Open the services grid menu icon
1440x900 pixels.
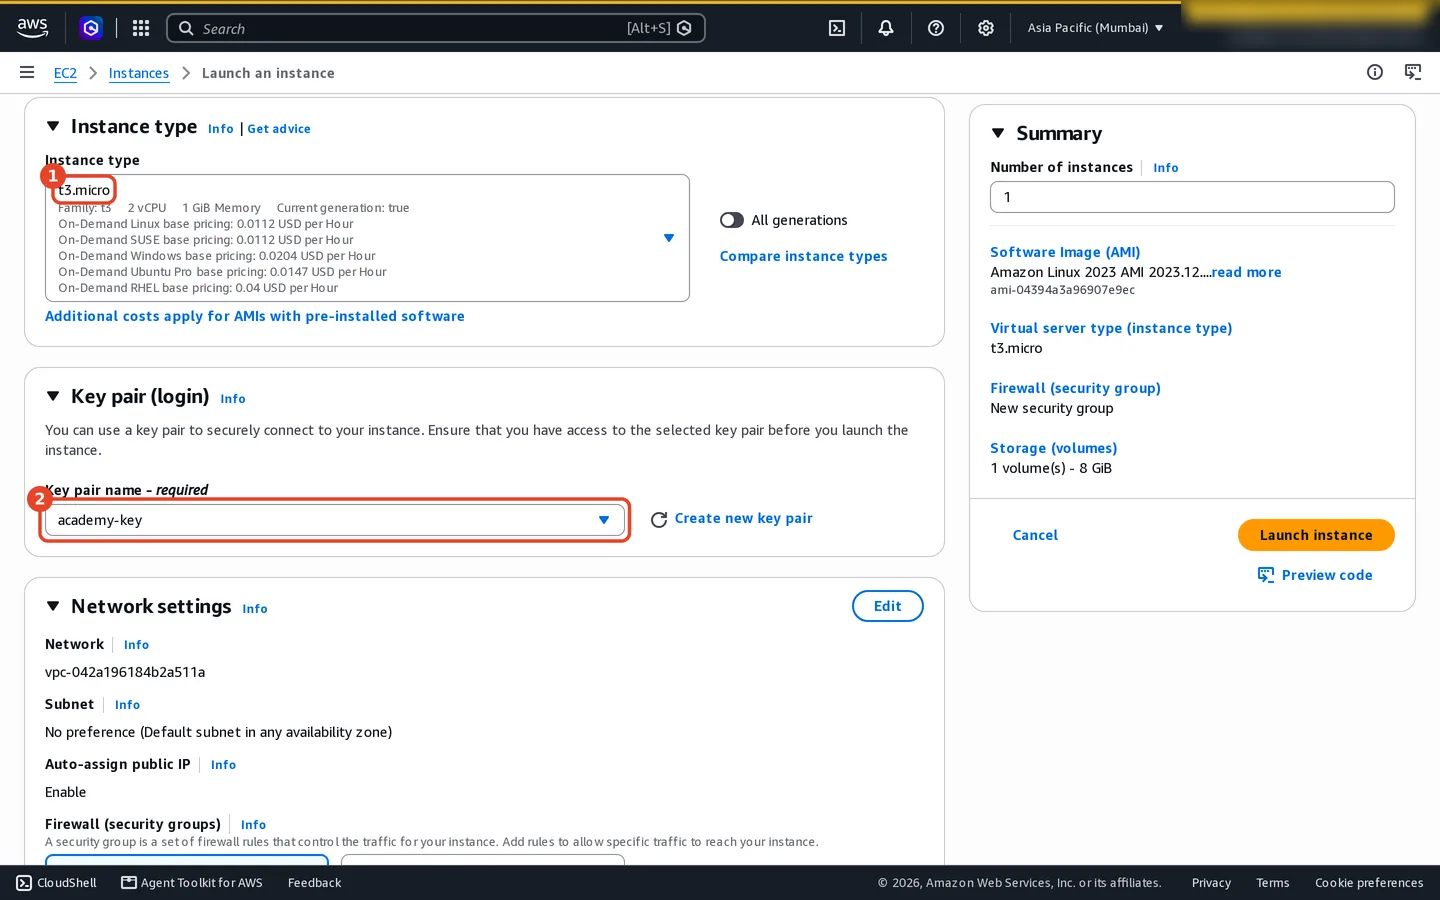tap(141, 28)
